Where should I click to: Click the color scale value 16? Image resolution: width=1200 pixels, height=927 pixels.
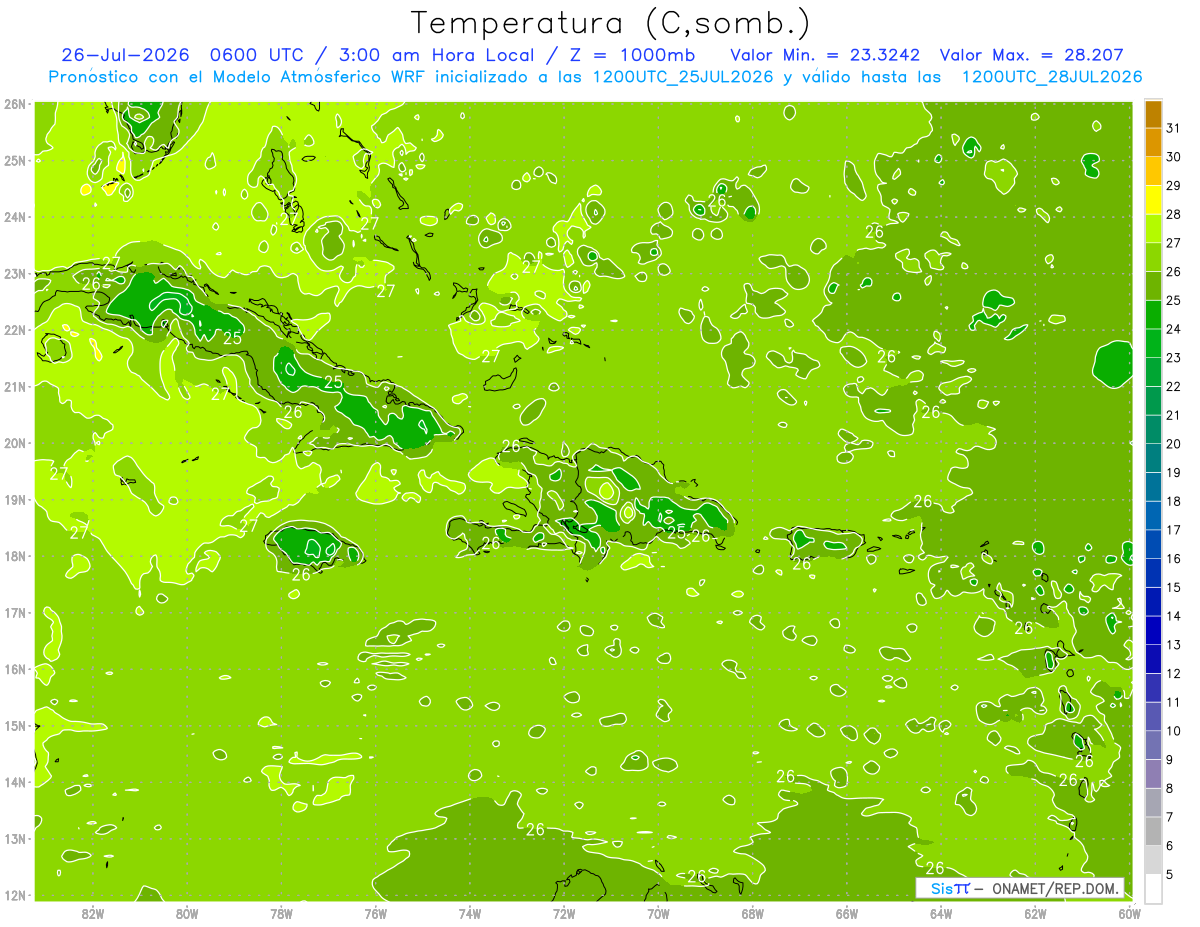[1174, 558]
